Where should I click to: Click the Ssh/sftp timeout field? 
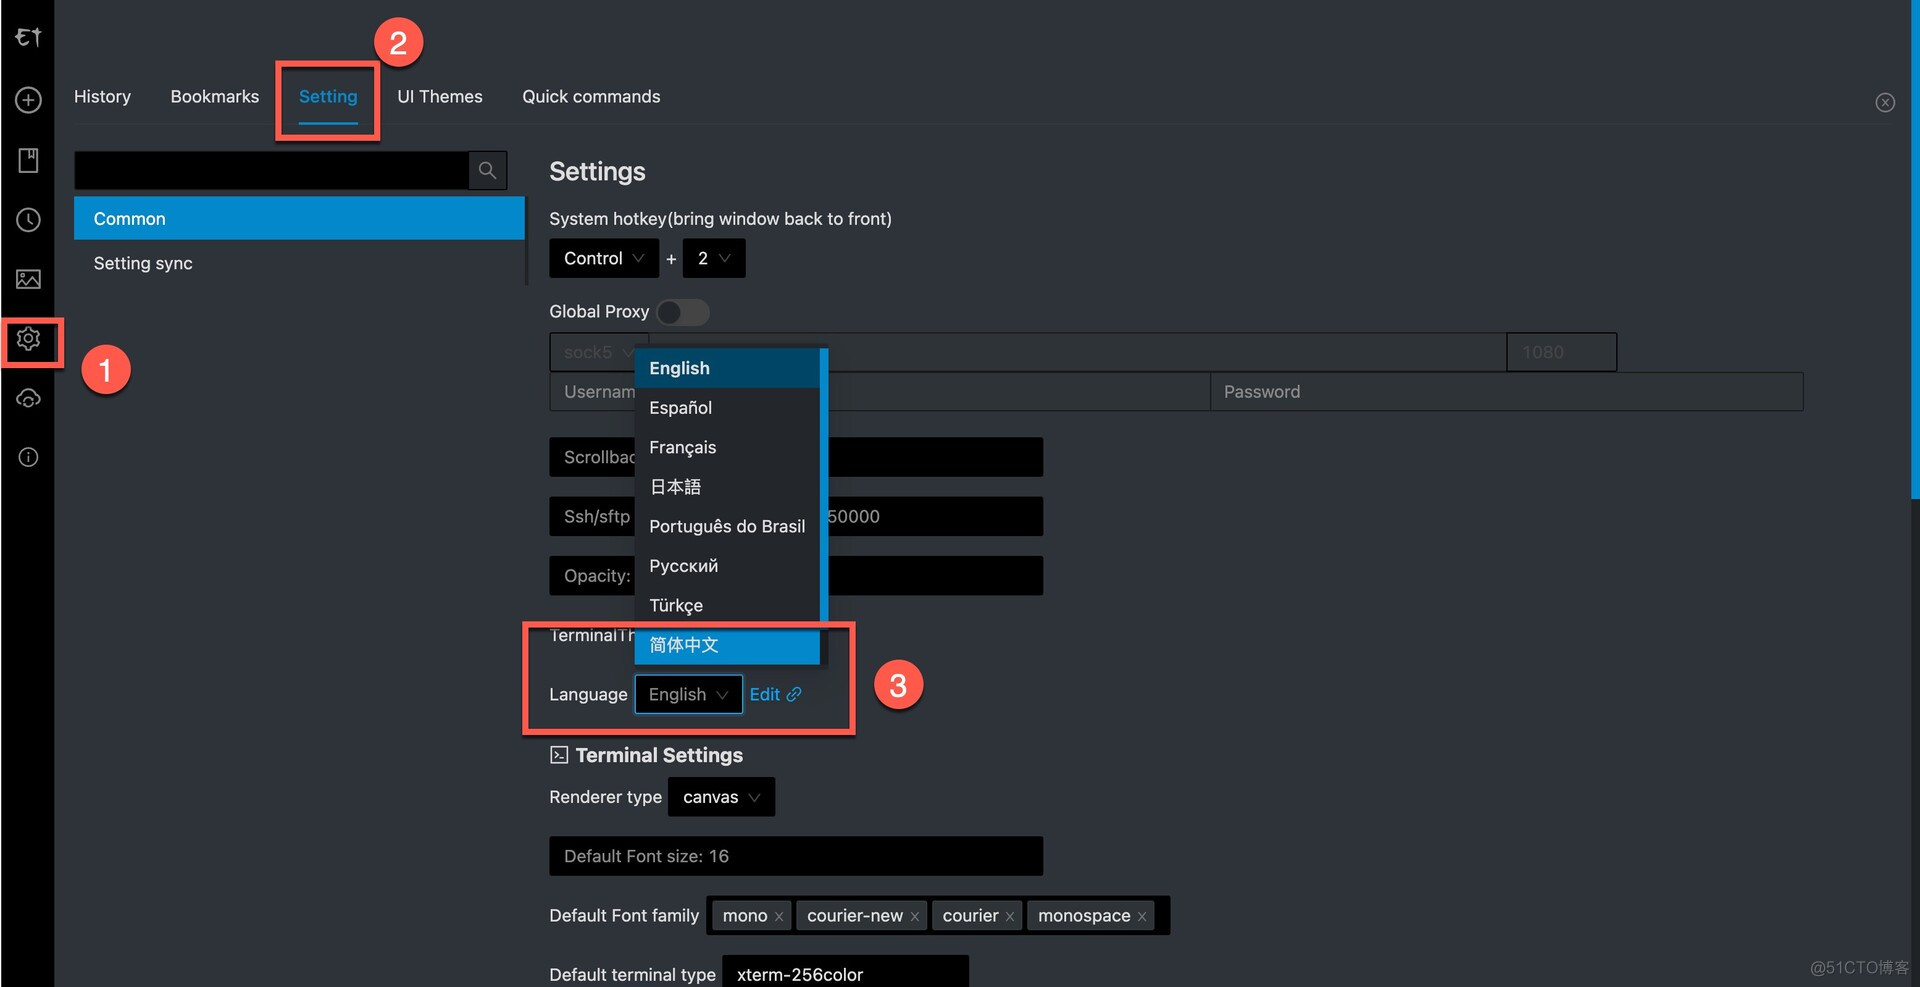(796, 516)
